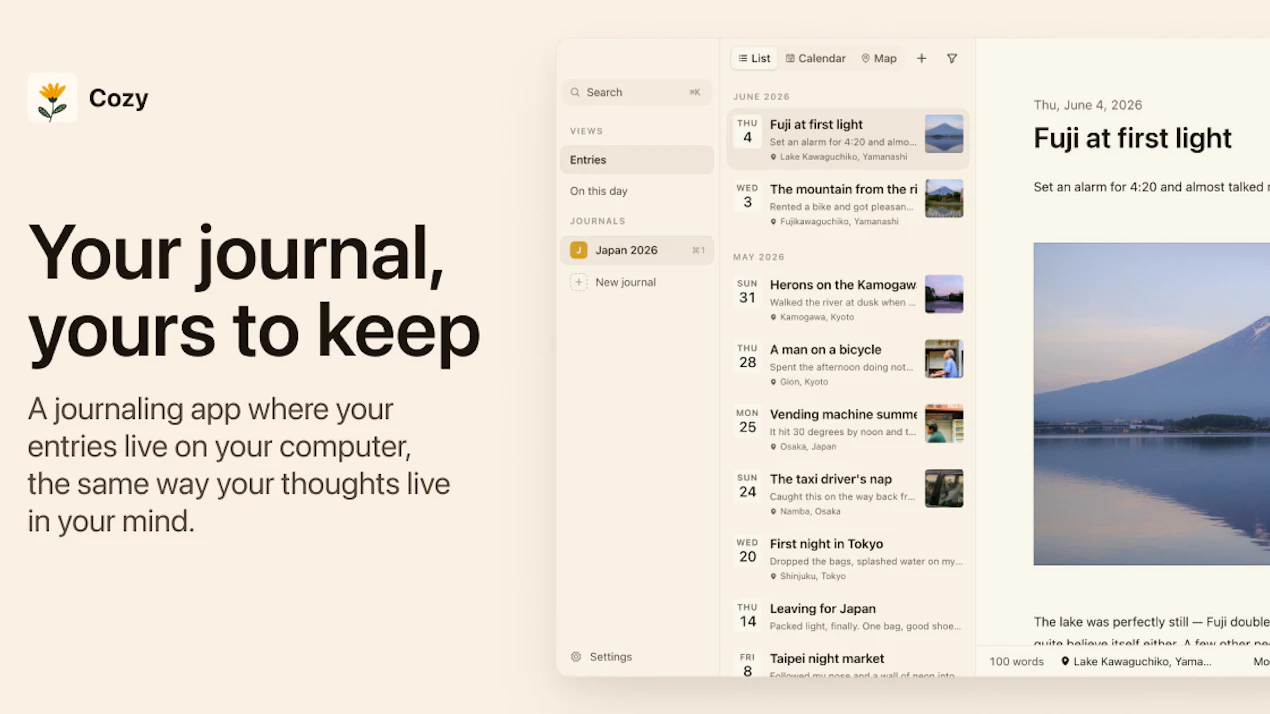Switch to the Calendar view tab
Screen dimensions: 1270x714
815,58
